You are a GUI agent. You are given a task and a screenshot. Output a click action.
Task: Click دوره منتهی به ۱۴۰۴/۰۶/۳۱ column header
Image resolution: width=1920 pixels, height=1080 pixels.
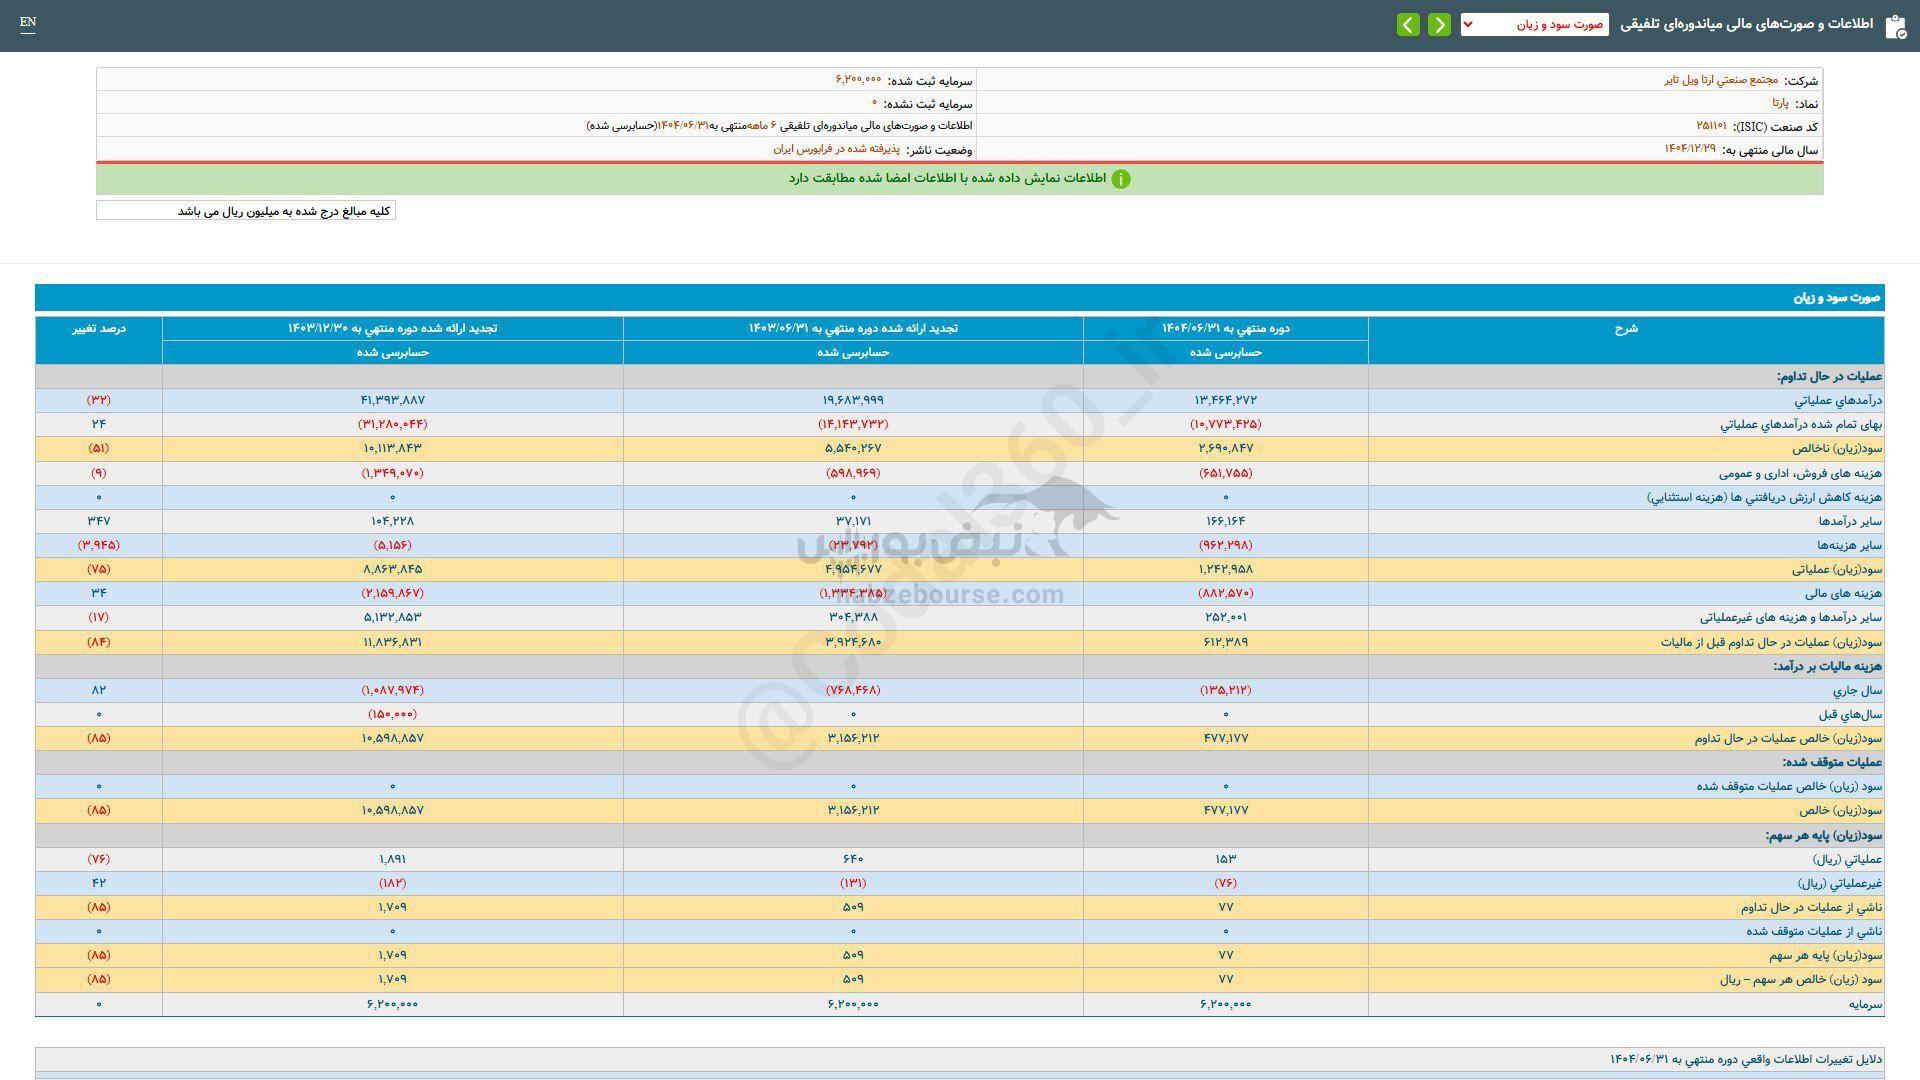(1225, 328)
